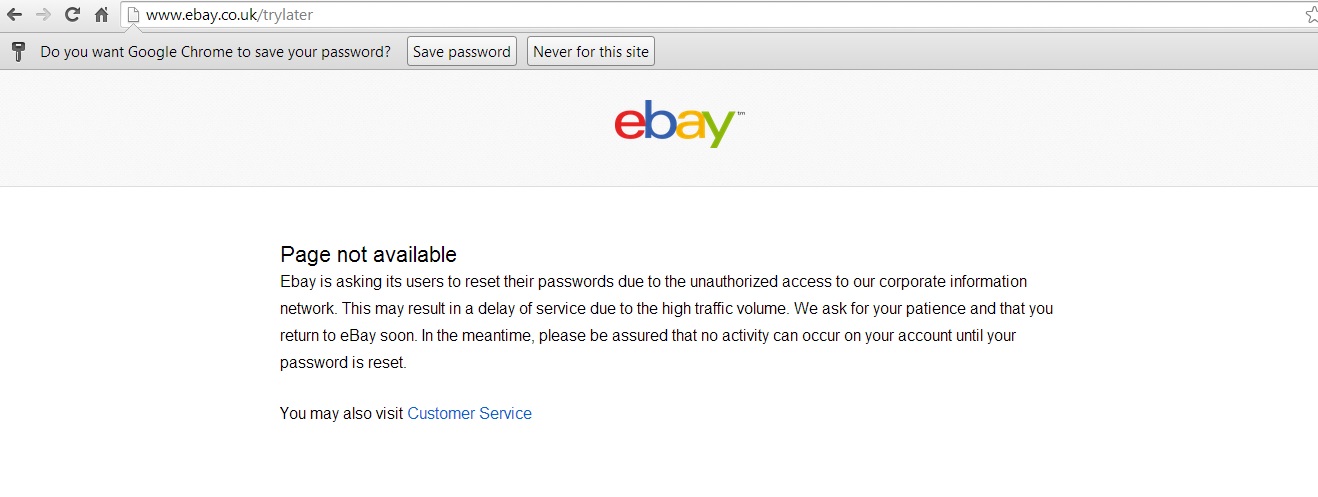
Task: Go back using the back arrow
Action: point(14,15)
